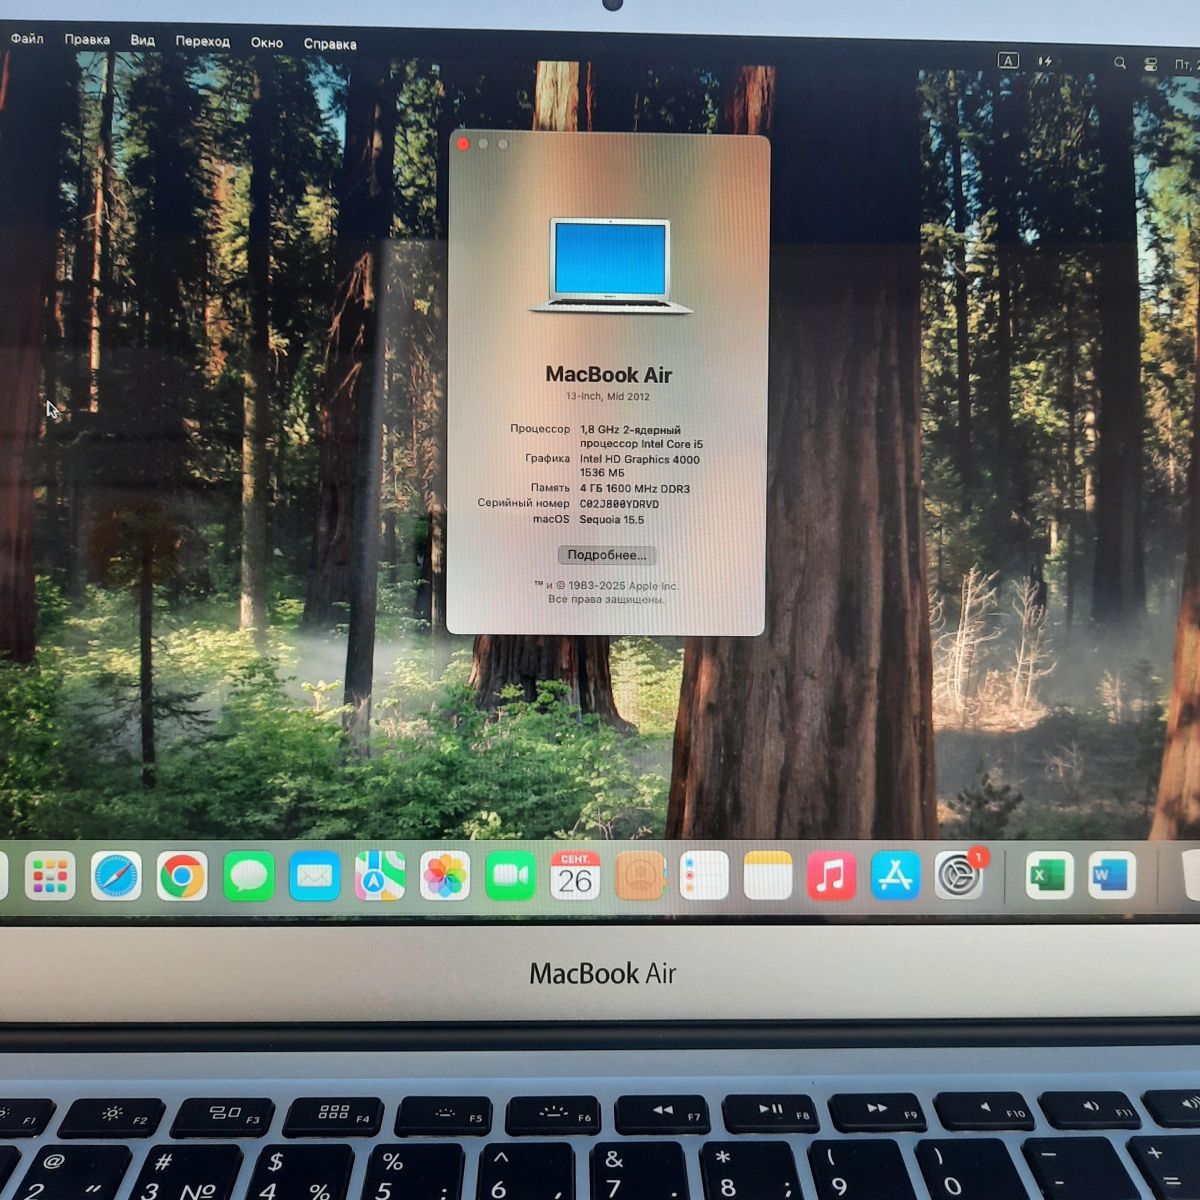Open Spotlight search in menu bar
This screenshot has width=1200, height=1200.
click(x=1120, y=63)
